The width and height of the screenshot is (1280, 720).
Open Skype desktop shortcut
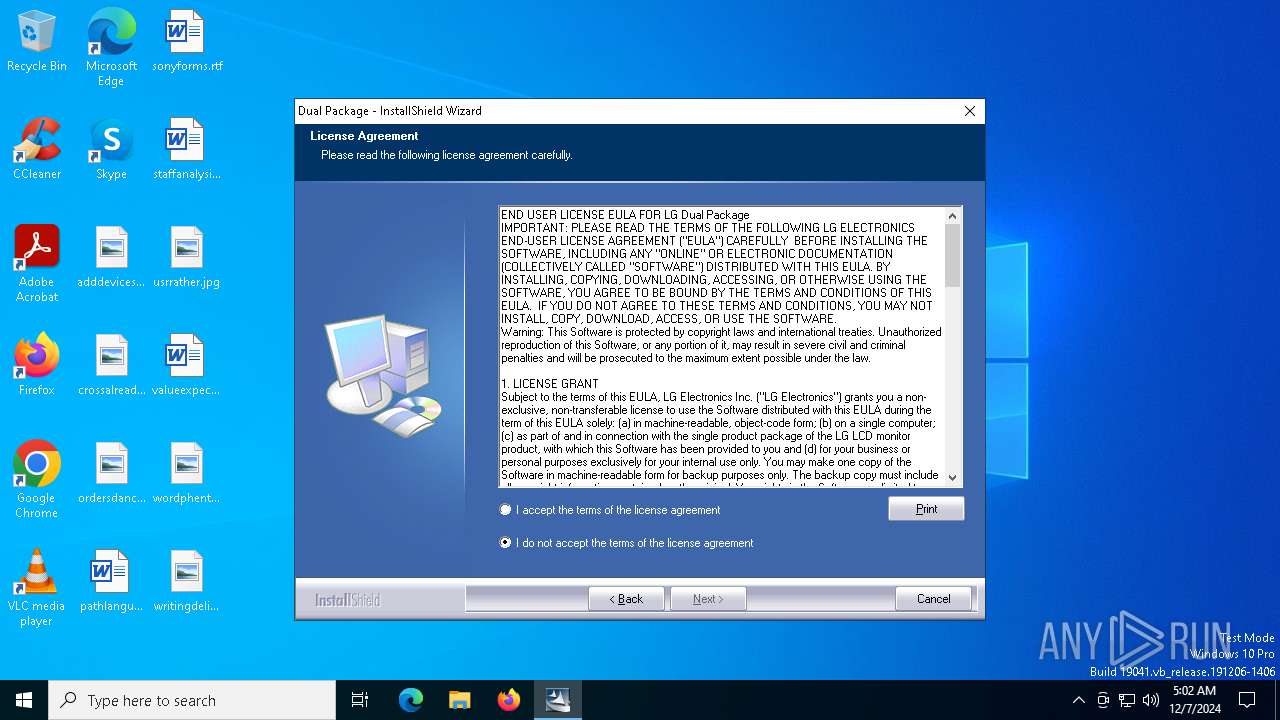pyautogui.click(x=111, y=149)
